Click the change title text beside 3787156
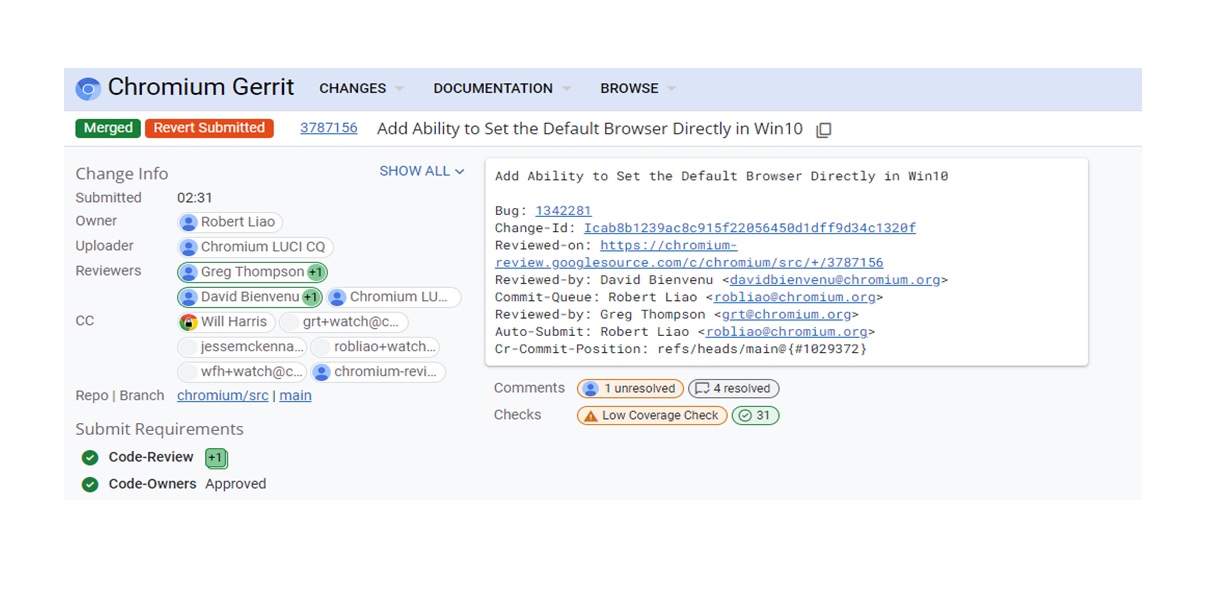This screenshot has height=590, width=1206. click(590, 129)
